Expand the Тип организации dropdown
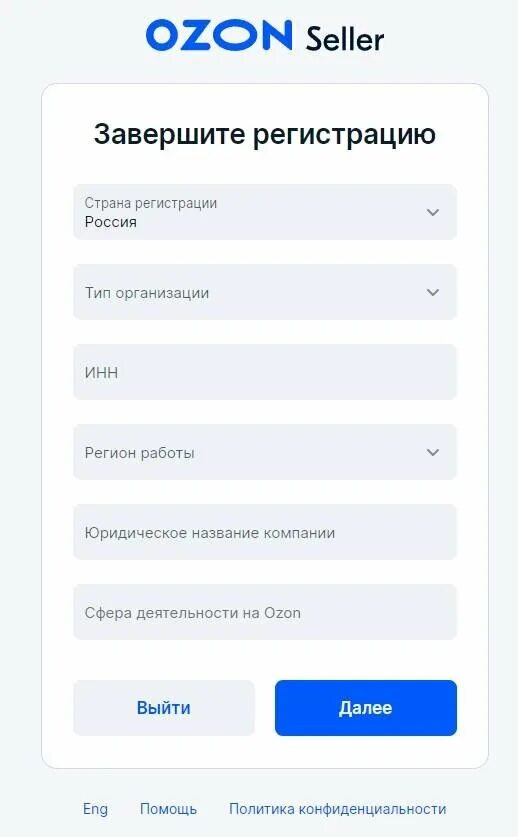518x837 pixels. (x=265, y=292)
